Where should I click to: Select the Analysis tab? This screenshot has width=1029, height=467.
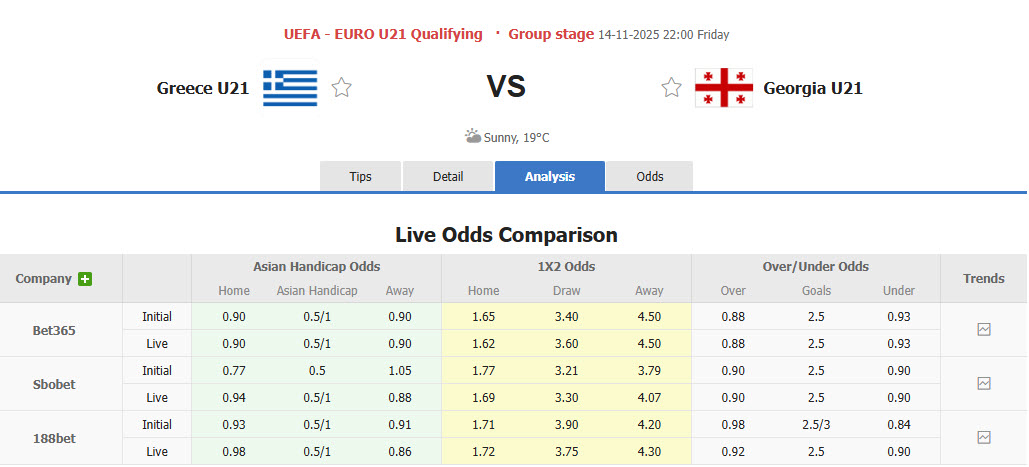[x=550, y=176]
